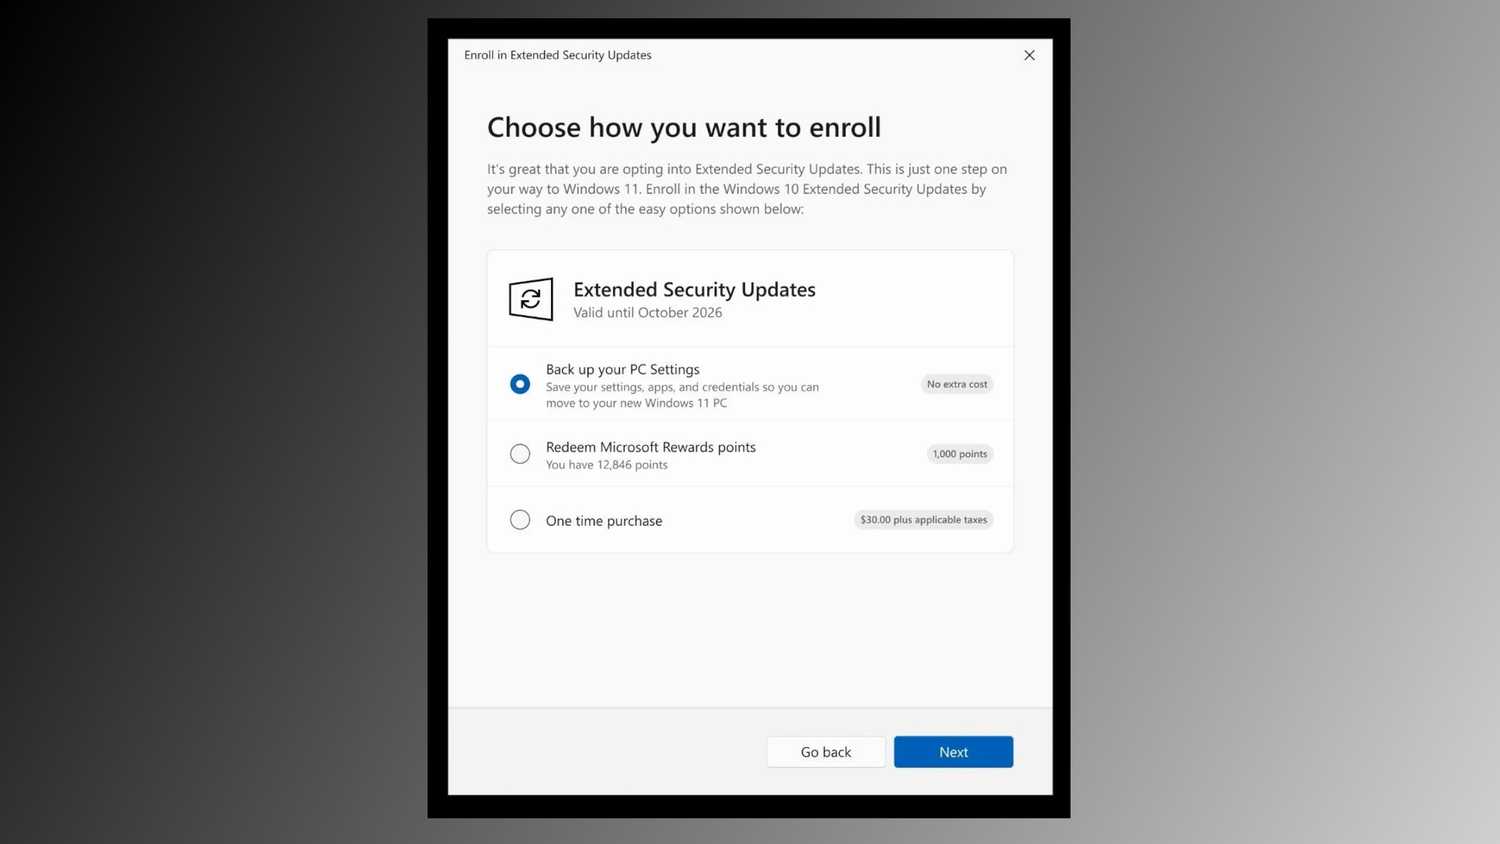Viewport: 1500px width, 844px height.
Task: Click the One time purchase label
Action: click(x=604, y=521)
